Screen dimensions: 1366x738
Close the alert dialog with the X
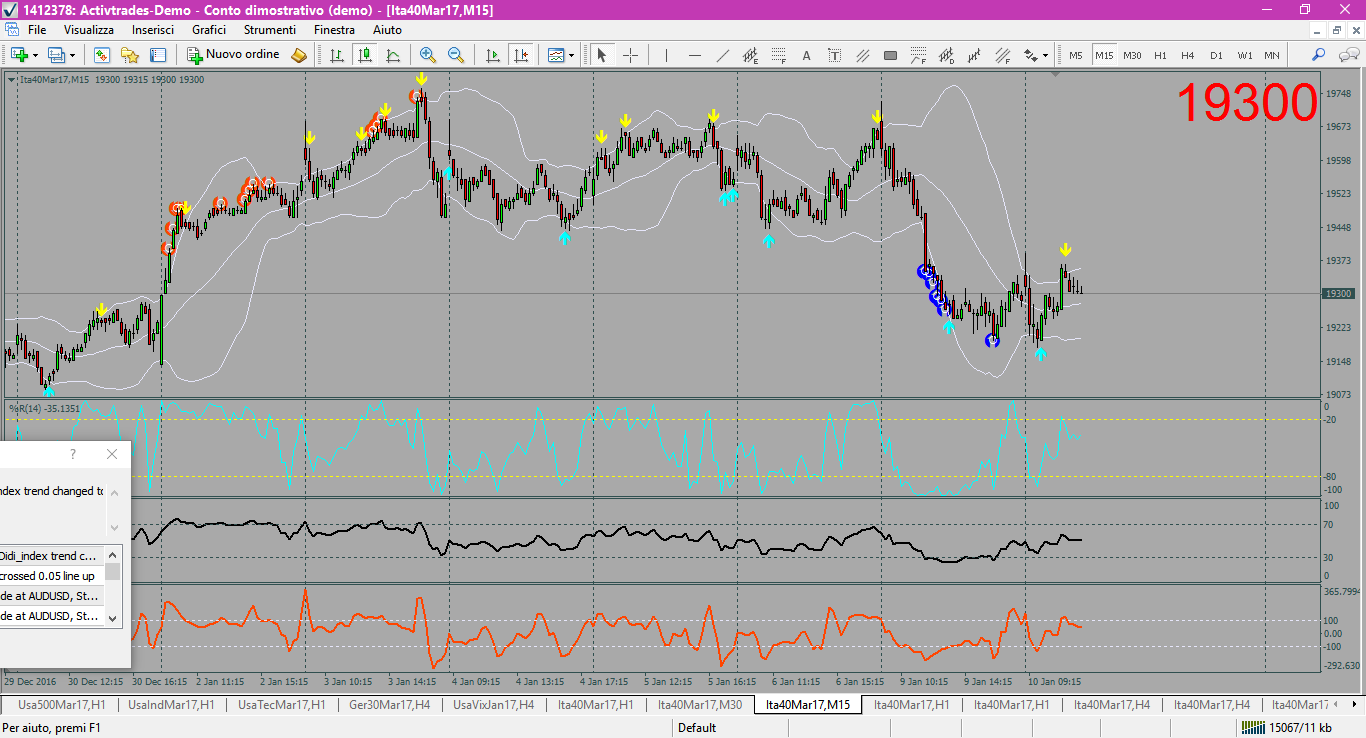click(x=112, y=454)
